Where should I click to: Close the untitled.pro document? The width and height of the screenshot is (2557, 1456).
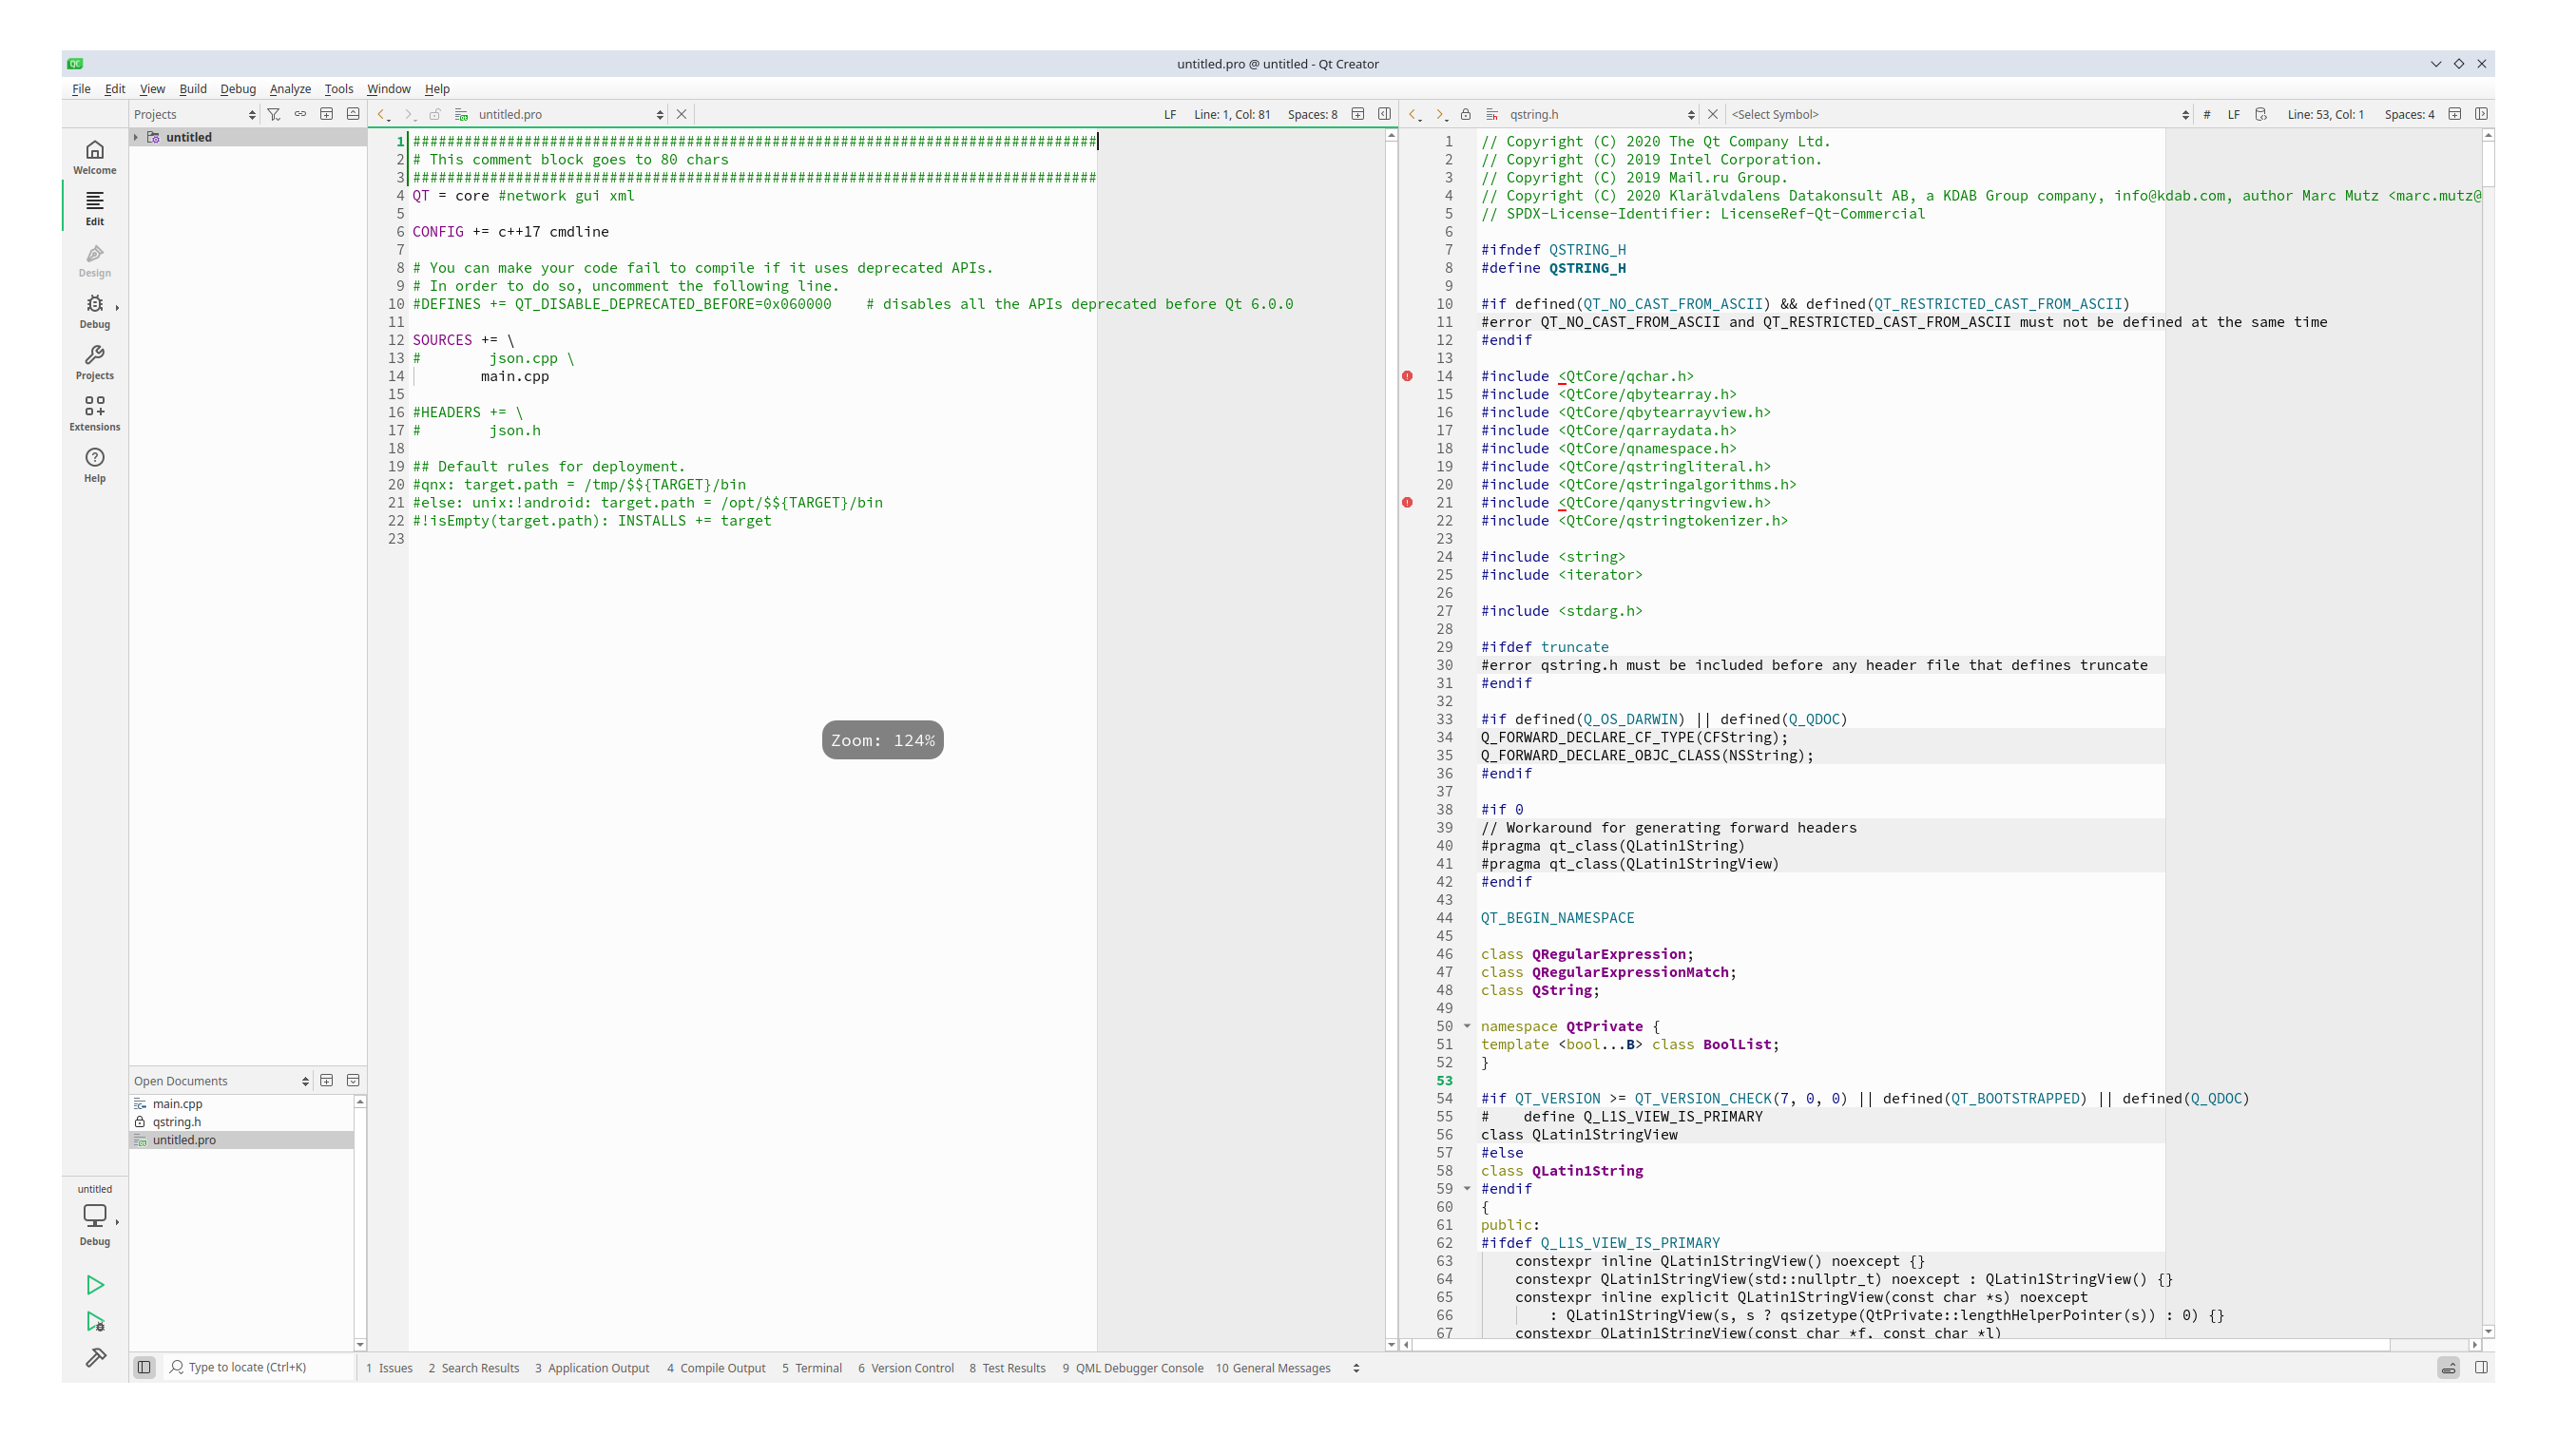click(681, 114)
